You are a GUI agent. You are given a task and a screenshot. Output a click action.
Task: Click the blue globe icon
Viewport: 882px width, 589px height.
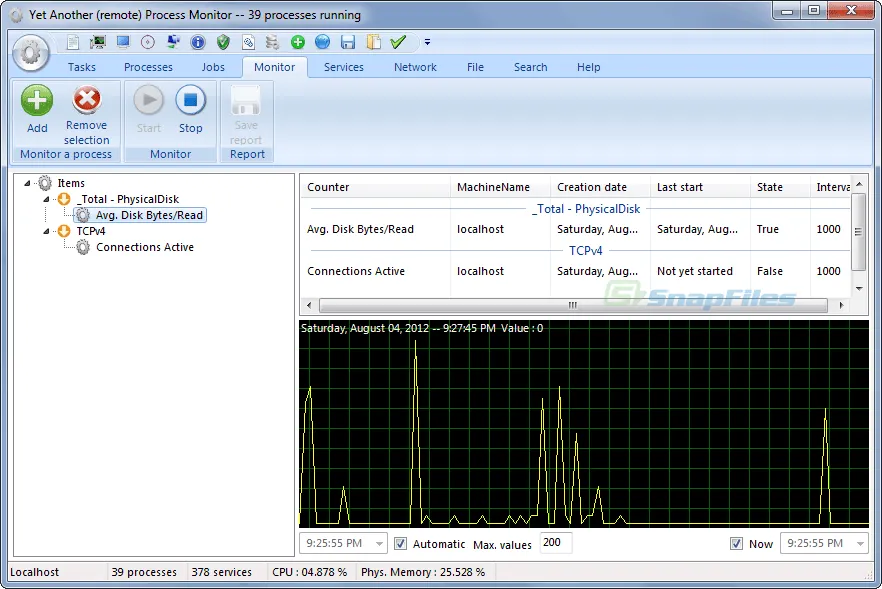322,42
